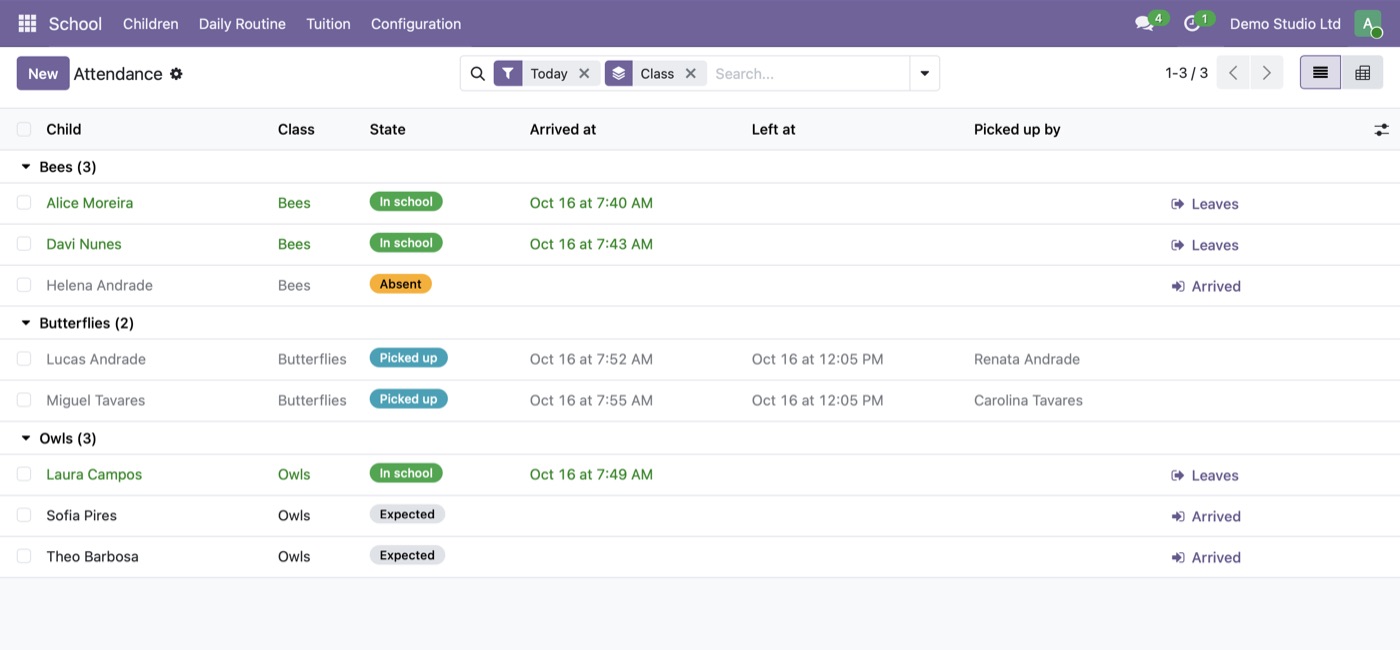Open the Configuration menu

[416, 23]
